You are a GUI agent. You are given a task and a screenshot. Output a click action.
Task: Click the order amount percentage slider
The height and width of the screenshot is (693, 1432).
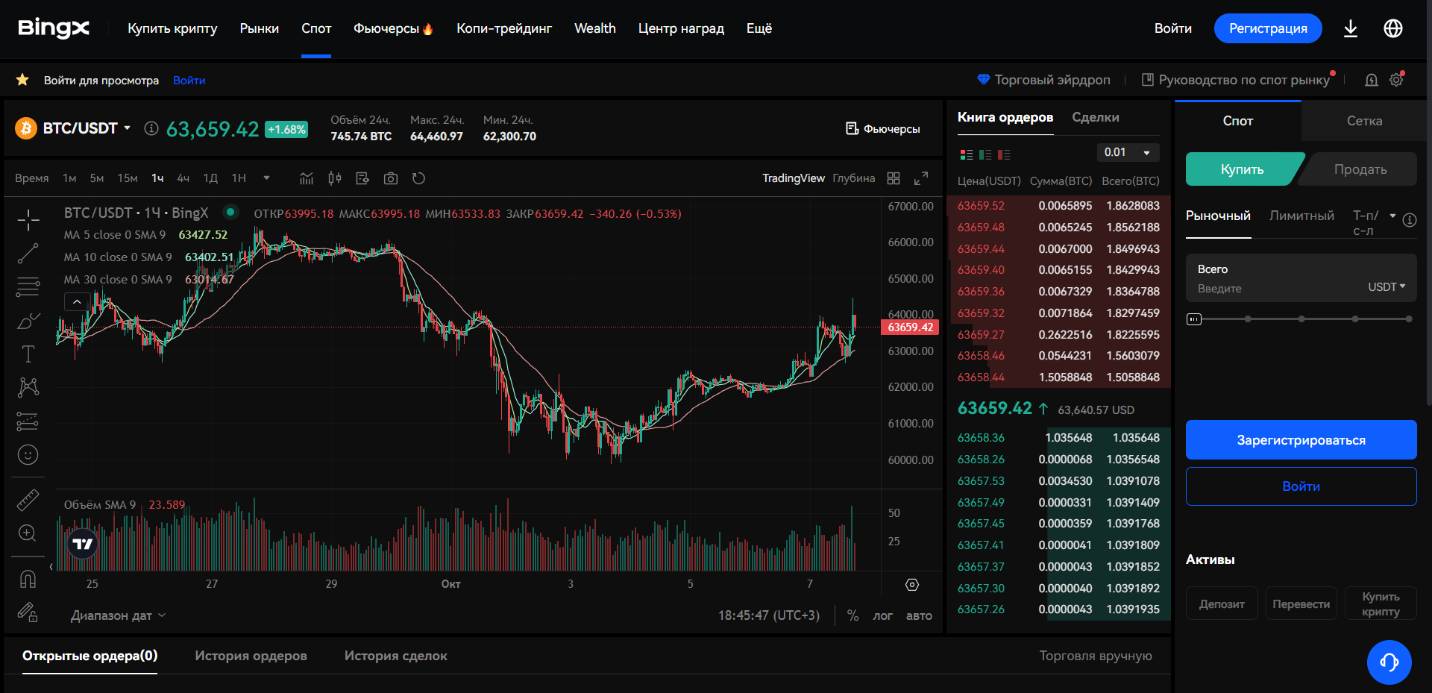coord(1300,319)
